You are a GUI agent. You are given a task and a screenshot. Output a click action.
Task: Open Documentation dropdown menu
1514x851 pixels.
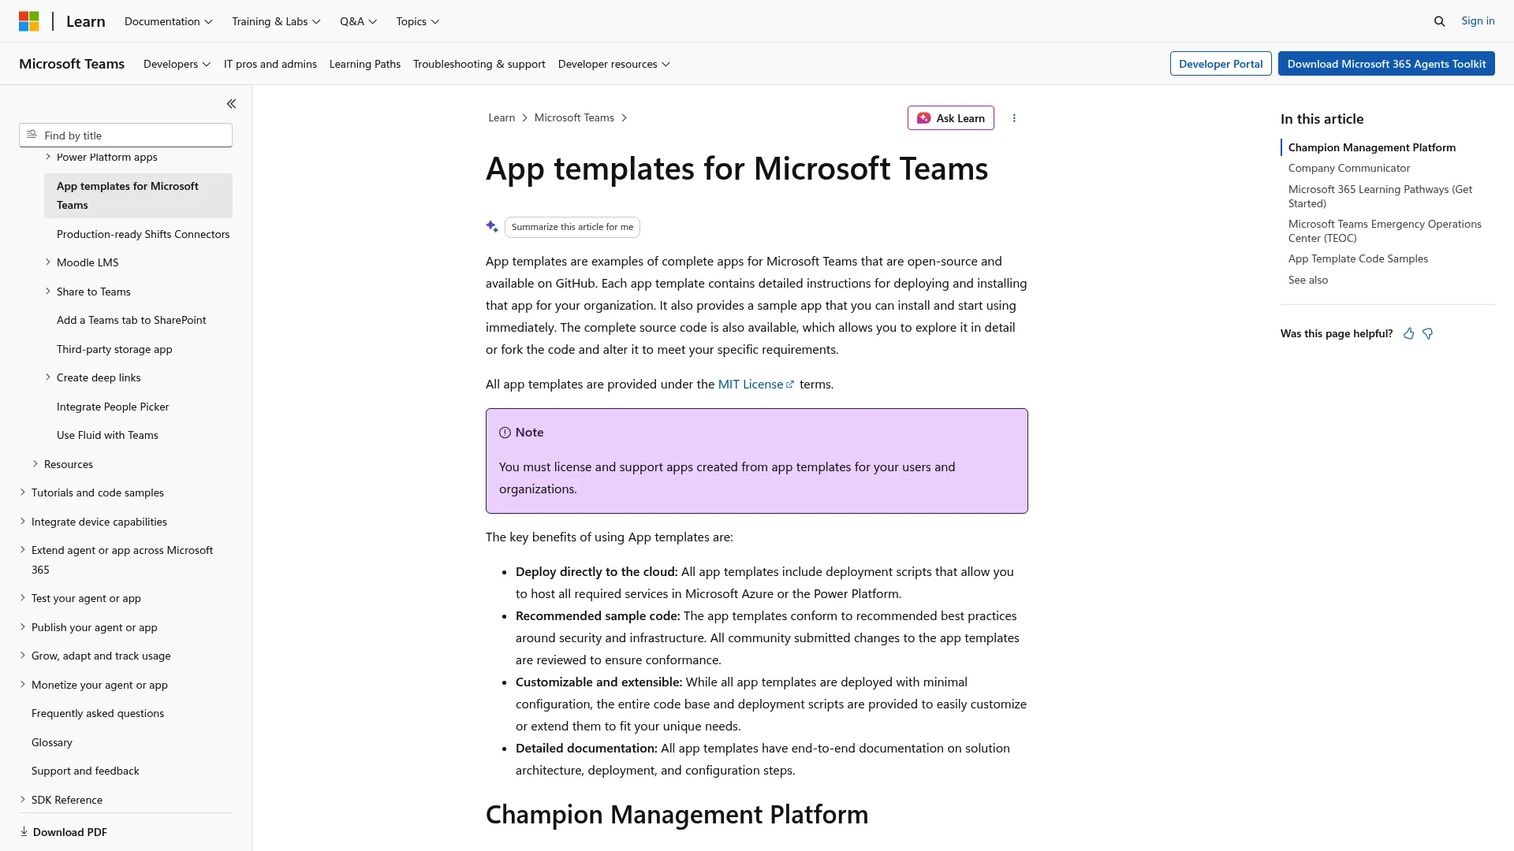pos(168,21)
